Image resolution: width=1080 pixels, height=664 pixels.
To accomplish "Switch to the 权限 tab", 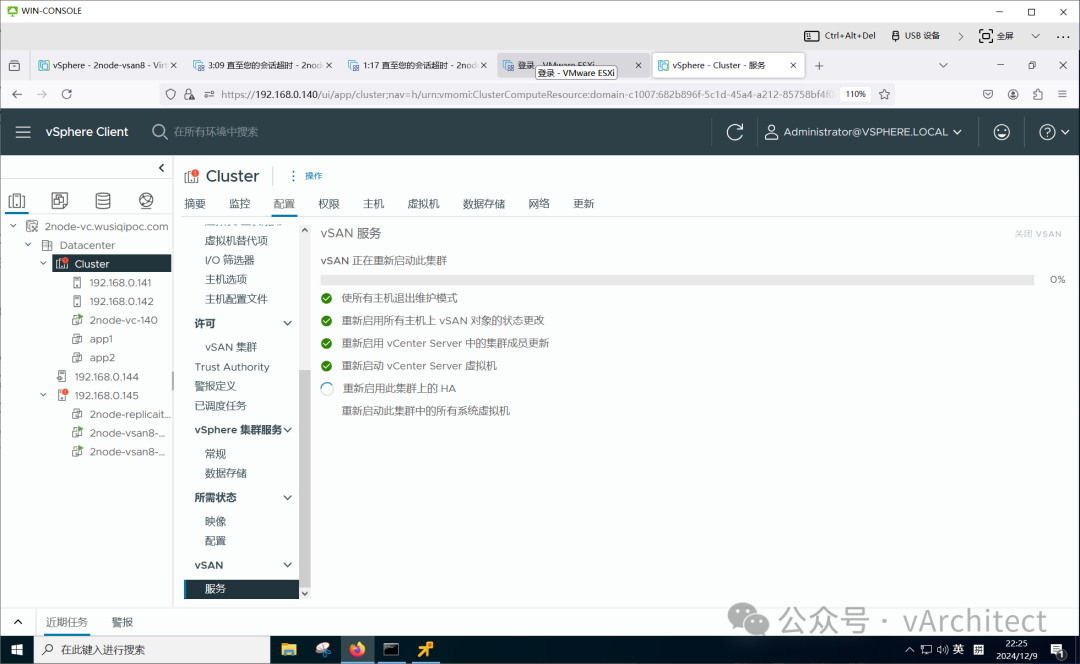I will pyautogui.click(x=329, y=204).
